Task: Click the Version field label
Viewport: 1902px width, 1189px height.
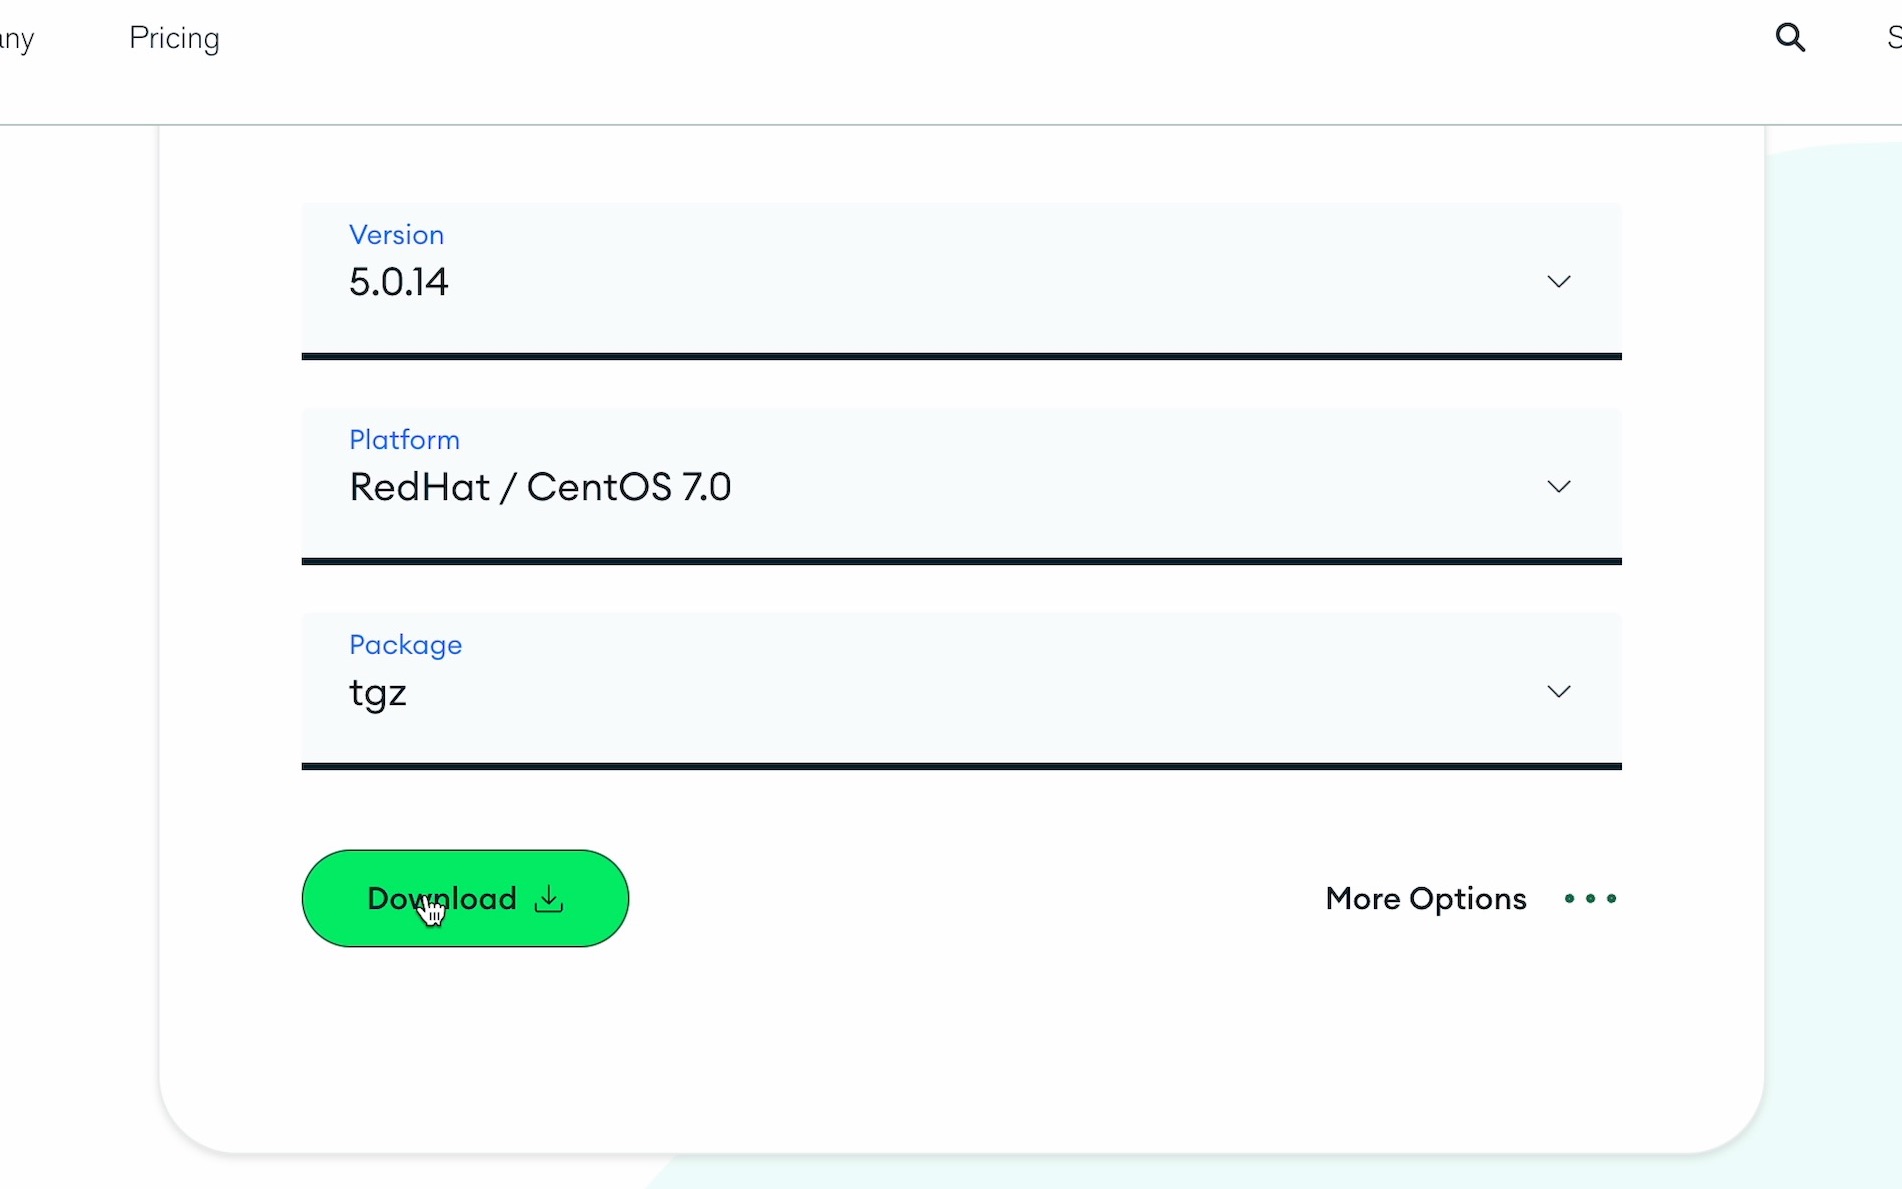Action: tap(397, 235)
